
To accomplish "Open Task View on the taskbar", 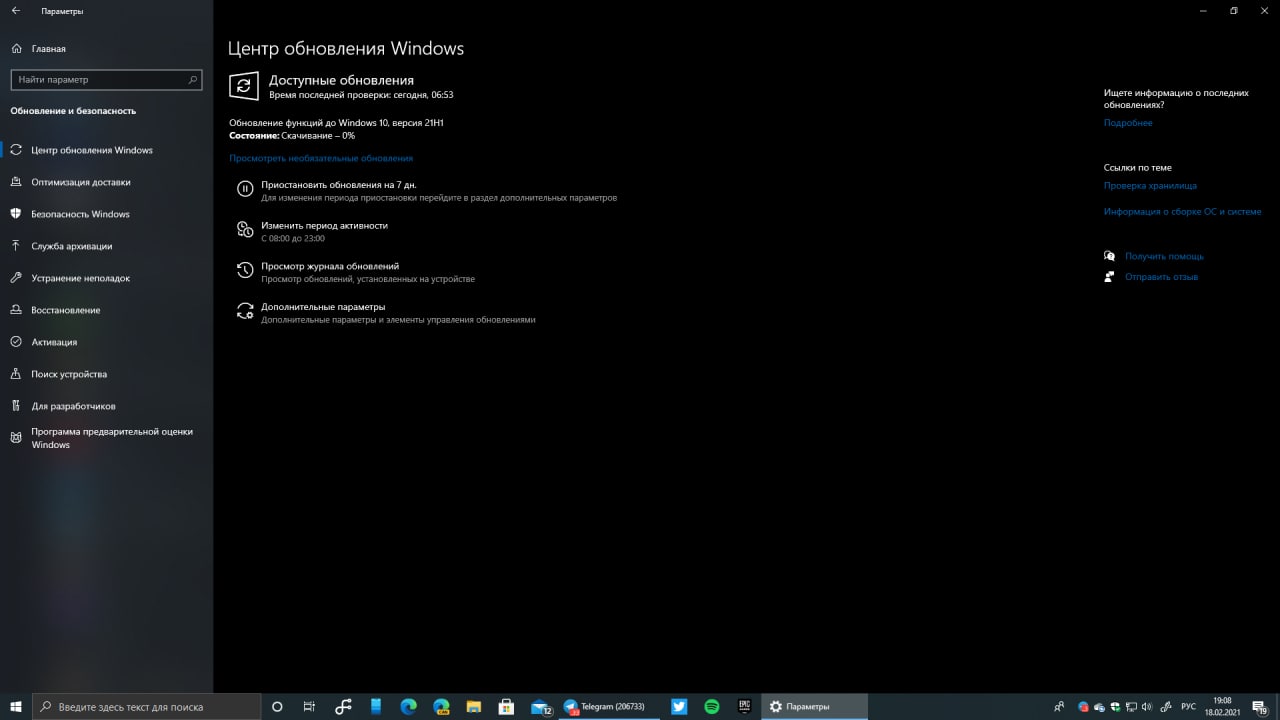I will (310, 706).
